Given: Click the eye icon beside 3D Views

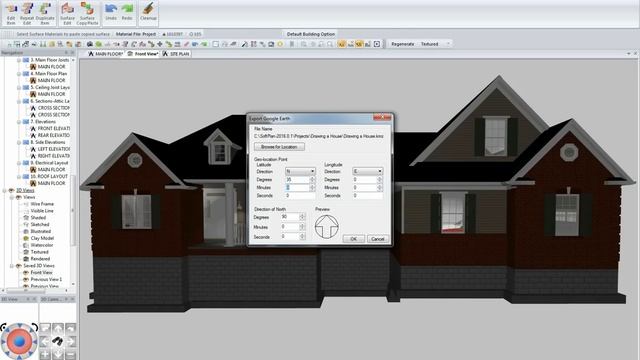Looking at the screenshot, I should 11,190.
